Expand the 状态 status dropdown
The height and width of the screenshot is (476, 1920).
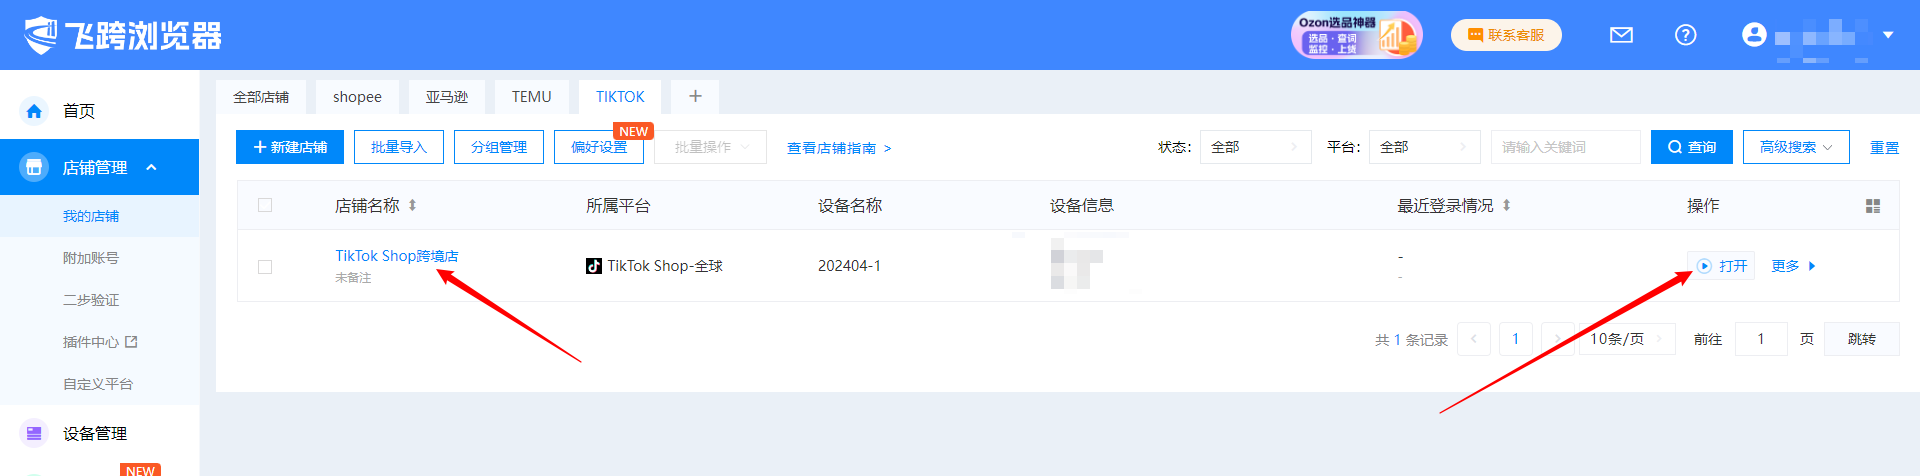click(1255, 147)
